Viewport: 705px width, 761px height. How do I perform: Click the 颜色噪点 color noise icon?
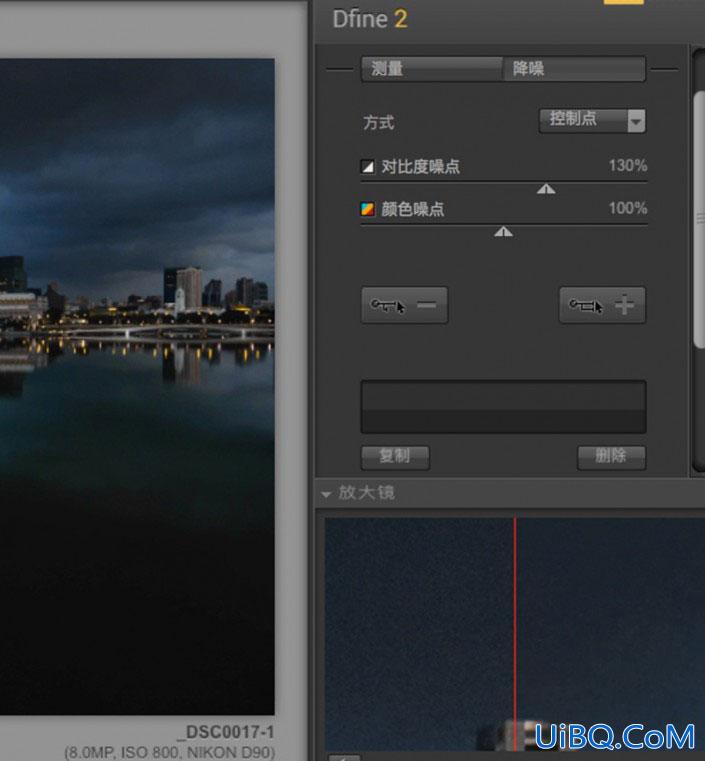tap(368, 209)
